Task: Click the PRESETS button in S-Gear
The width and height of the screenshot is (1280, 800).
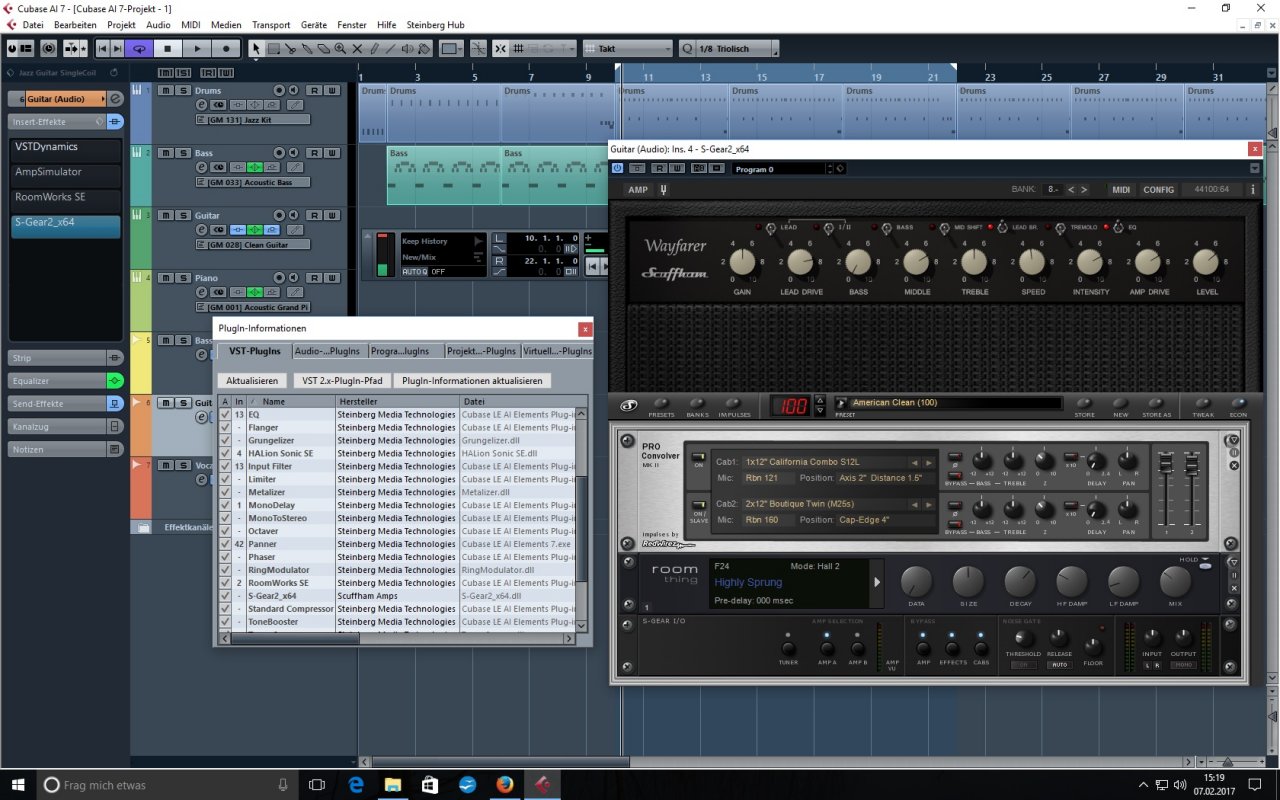Action: click(661, 404)
